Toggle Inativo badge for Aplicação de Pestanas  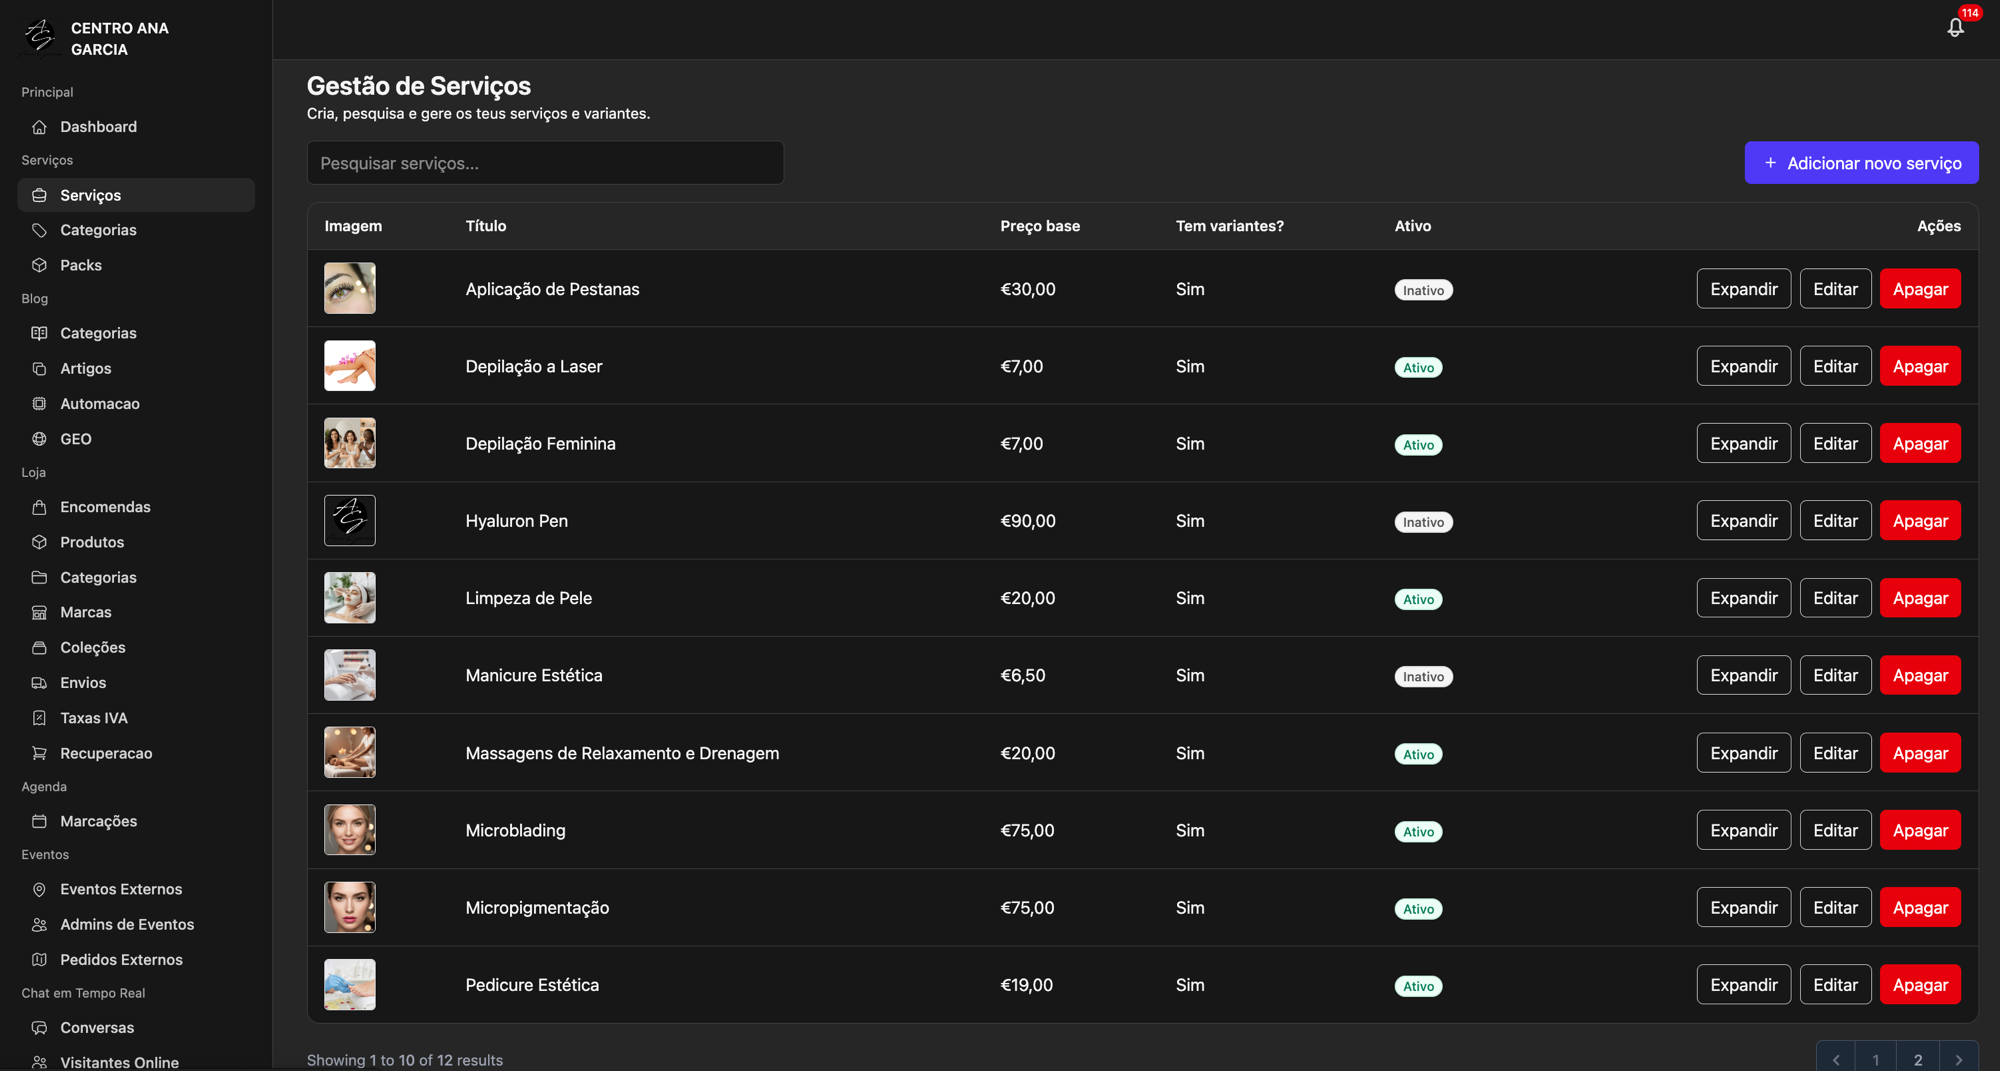[1423, 290]
